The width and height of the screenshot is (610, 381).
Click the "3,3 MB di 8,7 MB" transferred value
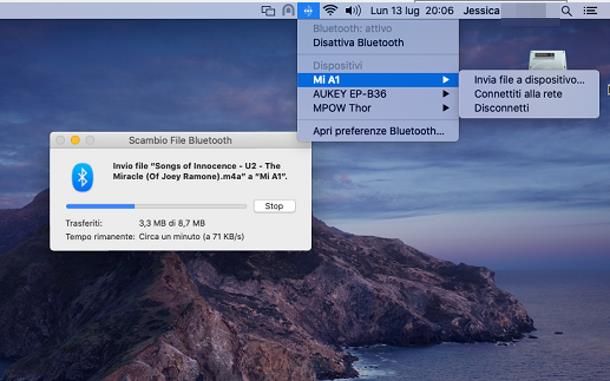click(x=172, y=223)
